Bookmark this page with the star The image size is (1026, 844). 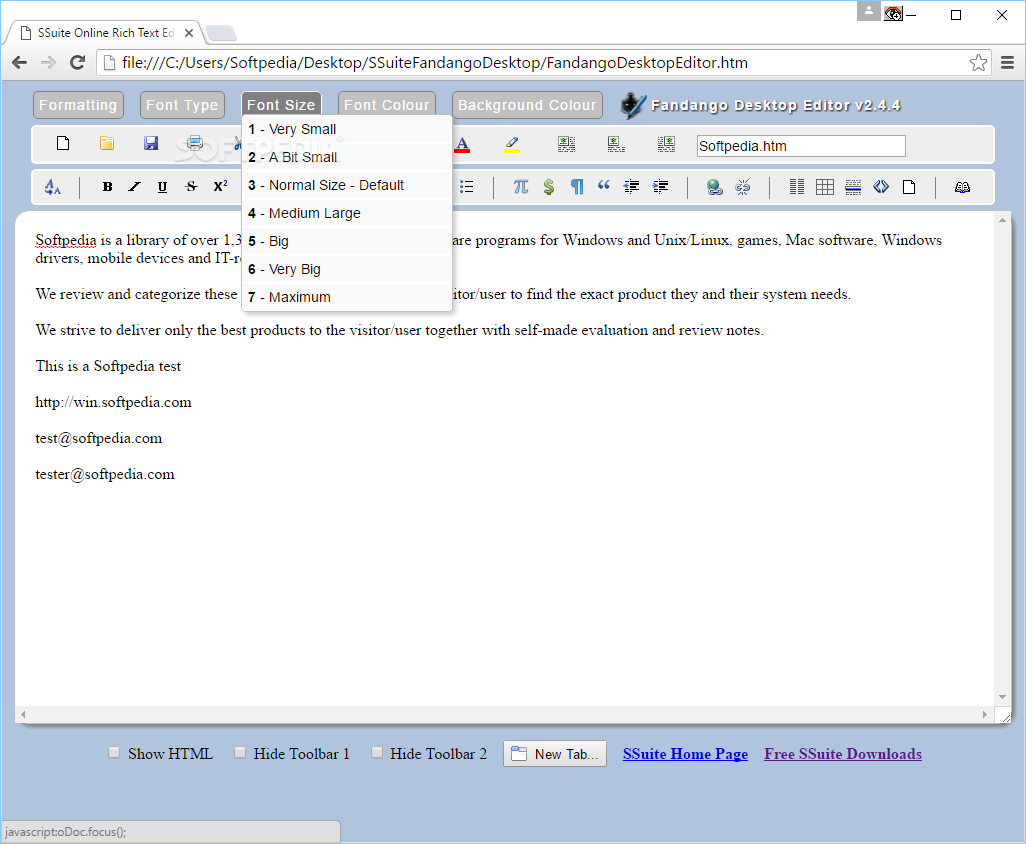click(978, 63)
